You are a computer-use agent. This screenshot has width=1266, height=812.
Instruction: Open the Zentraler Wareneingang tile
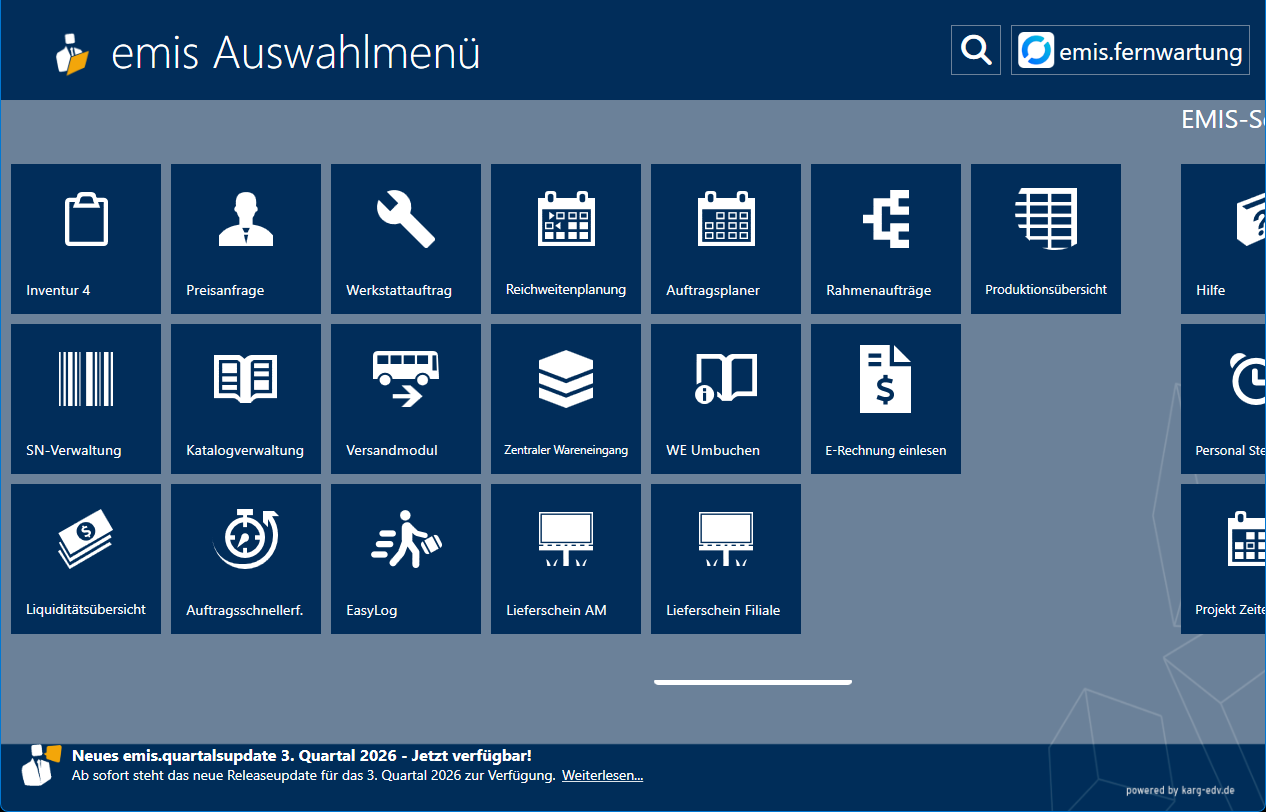point(566,399)
